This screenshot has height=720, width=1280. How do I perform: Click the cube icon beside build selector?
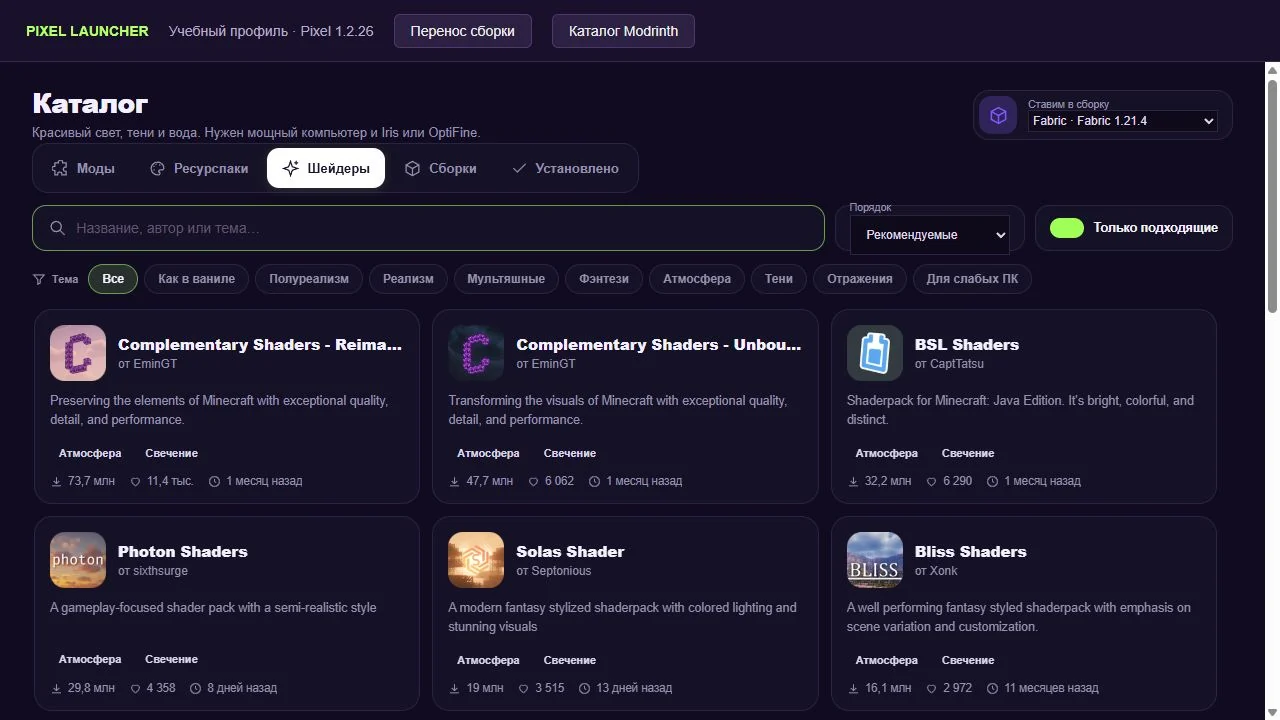[998, 115]
